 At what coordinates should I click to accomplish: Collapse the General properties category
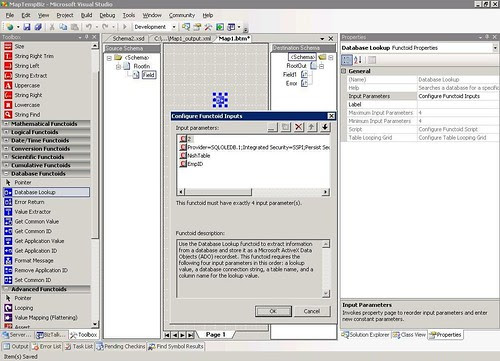[x=344, y=71]
